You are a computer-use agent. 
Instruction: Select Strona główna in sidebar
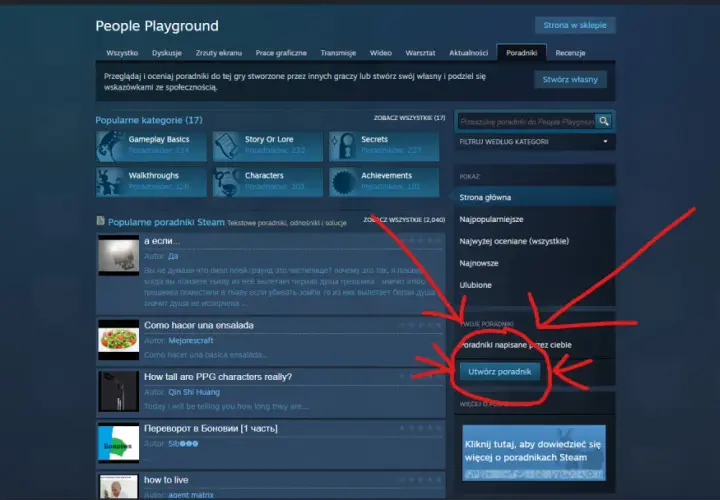pyautogui.click(x=534, y=197)
